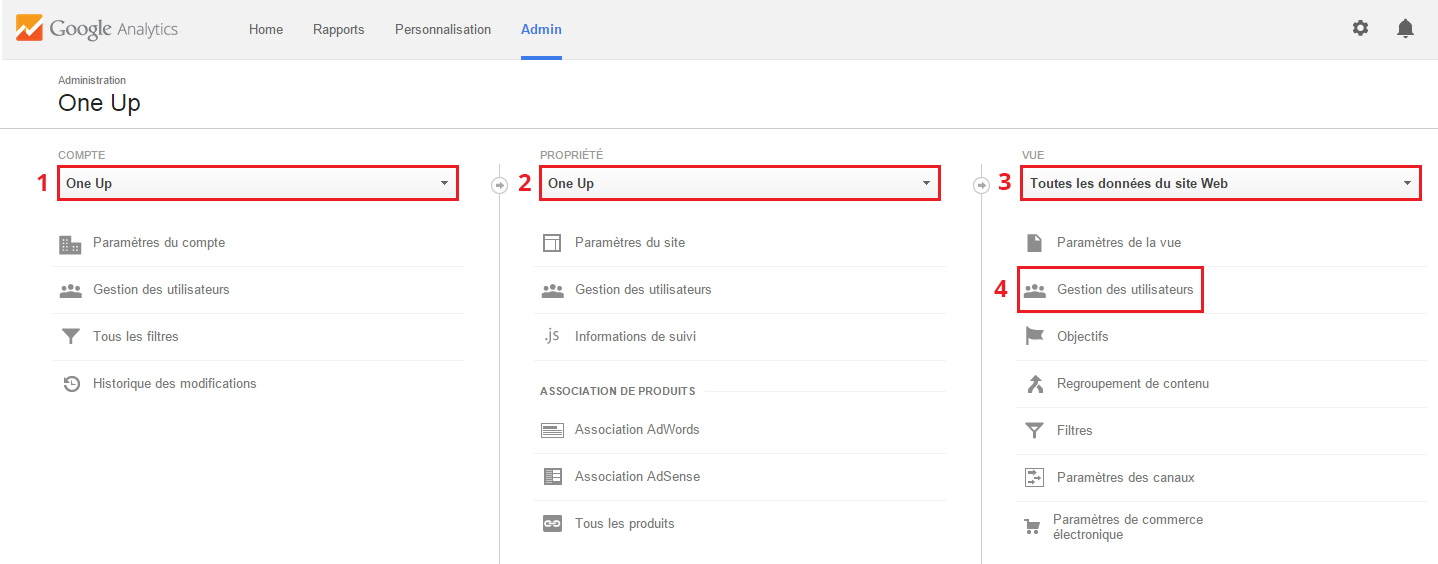This screenshot has height=564, width=1438.
Task: Click the ASSOCIATION DE PRODUITS heading
Action: point(617,391)
